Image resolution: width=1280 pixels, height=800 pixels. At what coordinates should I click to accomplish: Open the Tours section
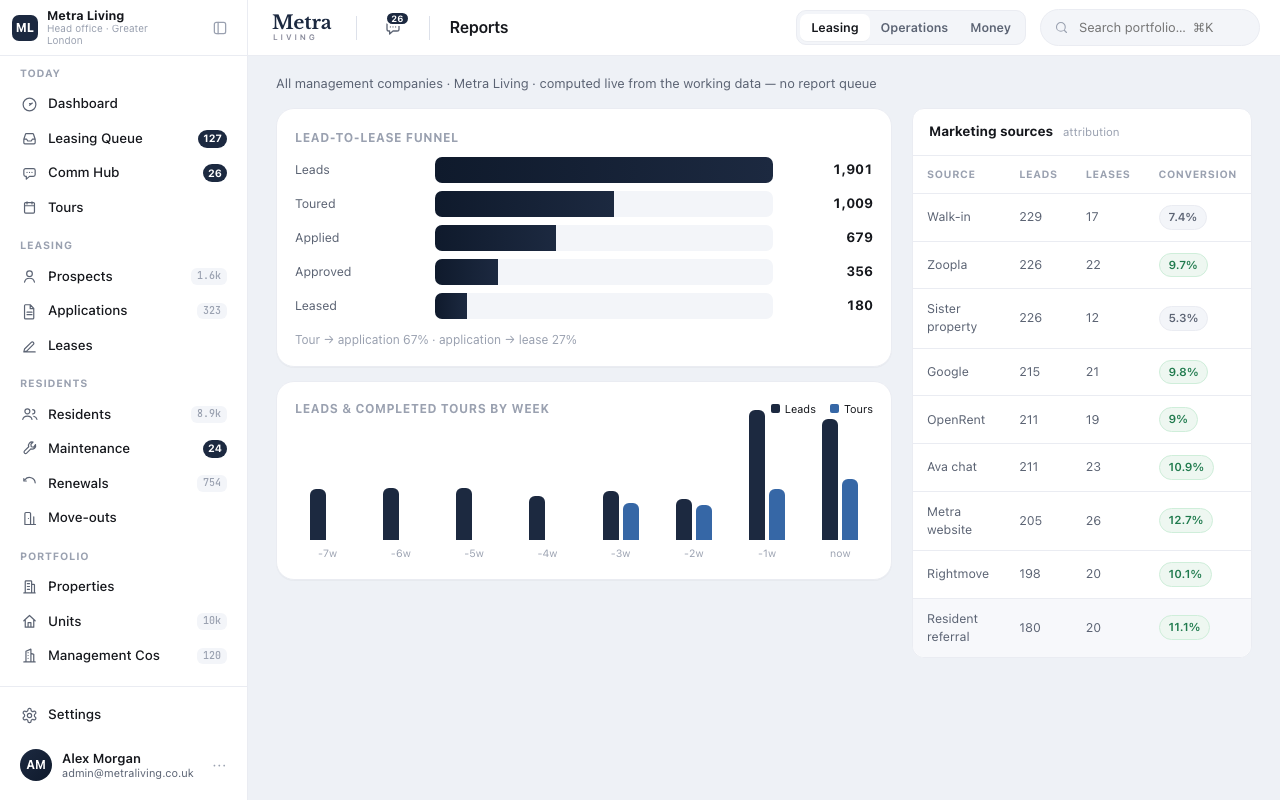pyautogui.click(x=123, y=208)
